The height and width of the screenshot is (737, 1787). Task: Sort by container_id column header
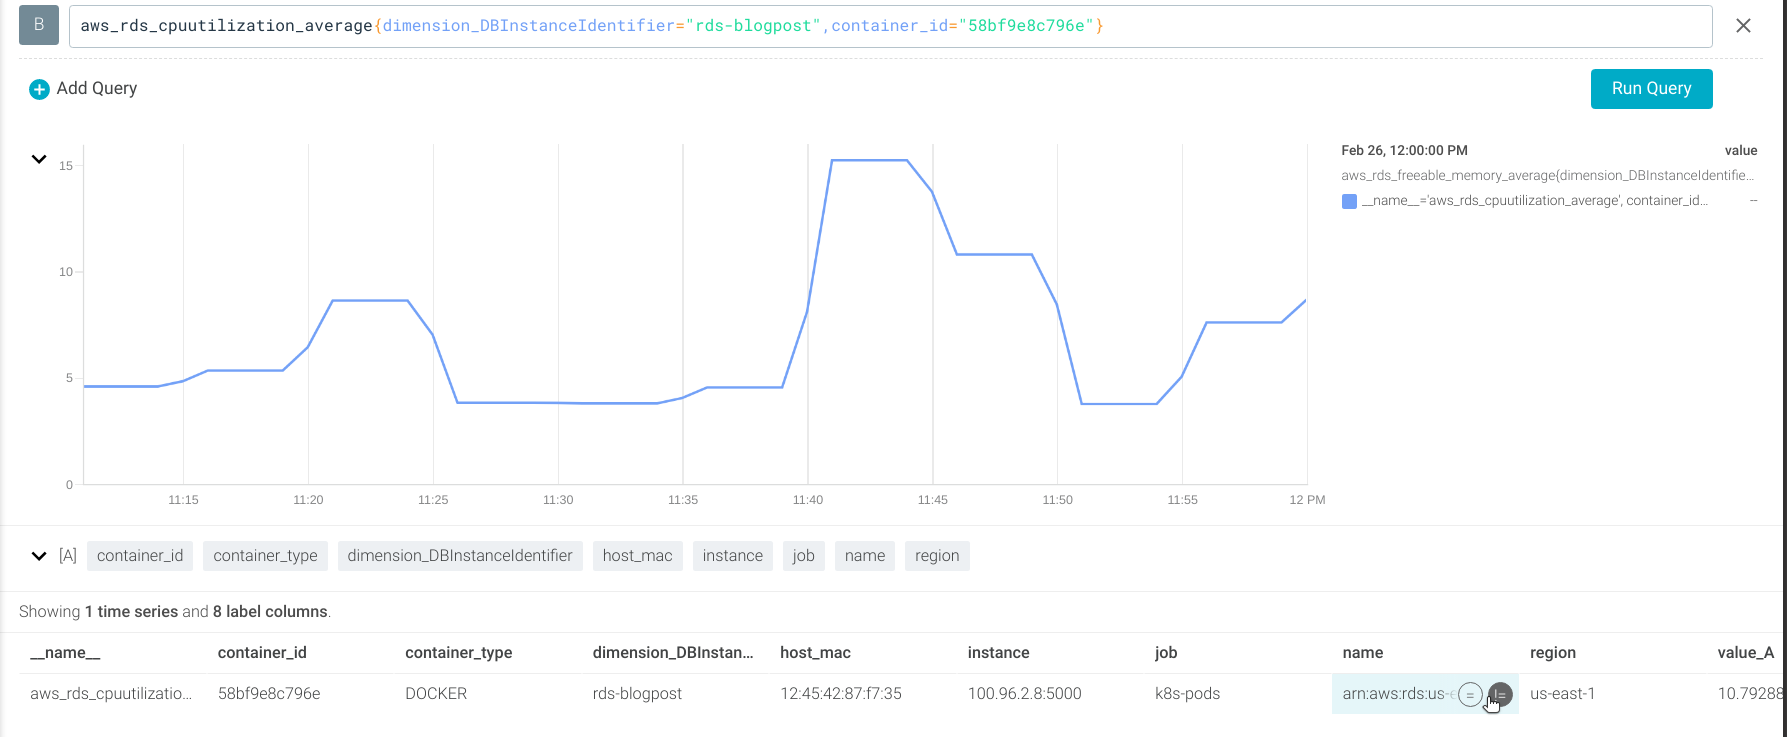[x=262, y=653]
